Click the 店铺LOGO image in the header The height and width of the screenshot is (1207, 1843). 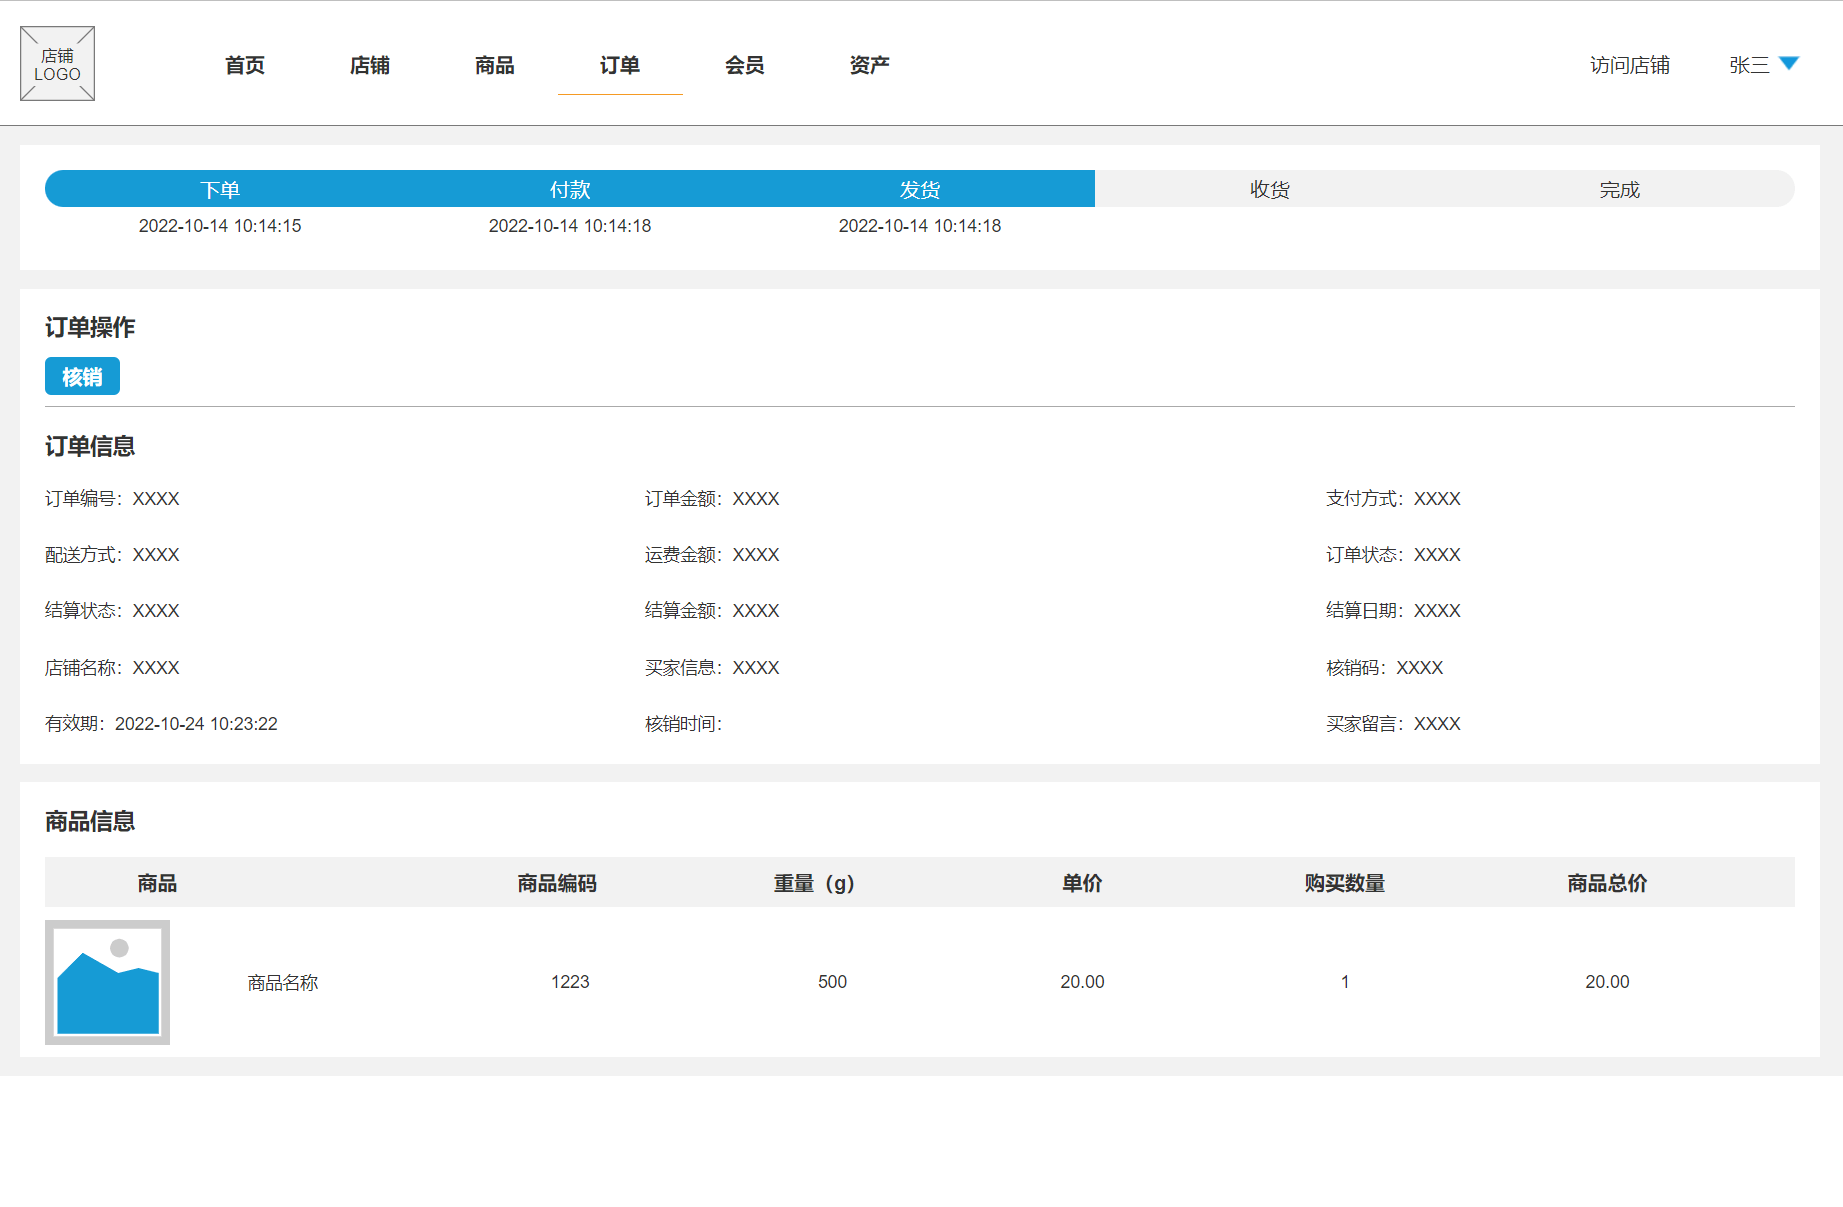57,63
